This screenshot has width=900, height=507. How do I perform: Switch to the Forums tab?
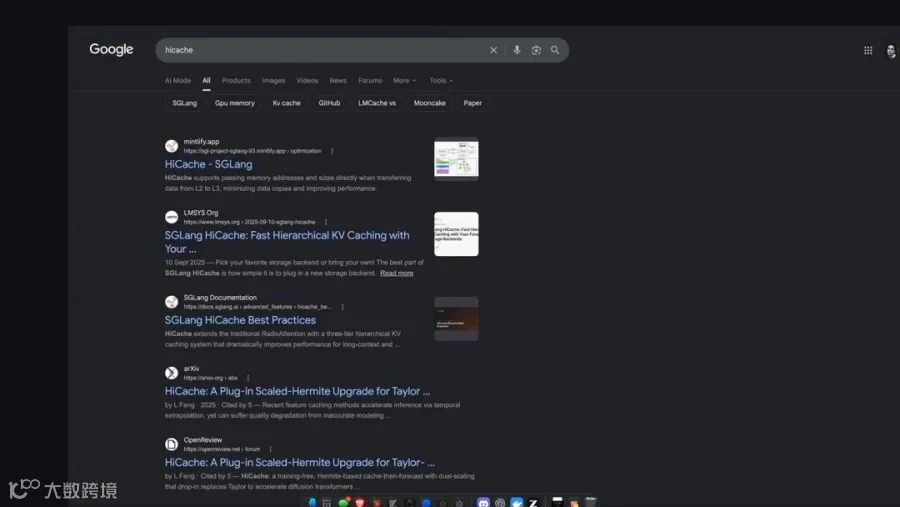370,80
